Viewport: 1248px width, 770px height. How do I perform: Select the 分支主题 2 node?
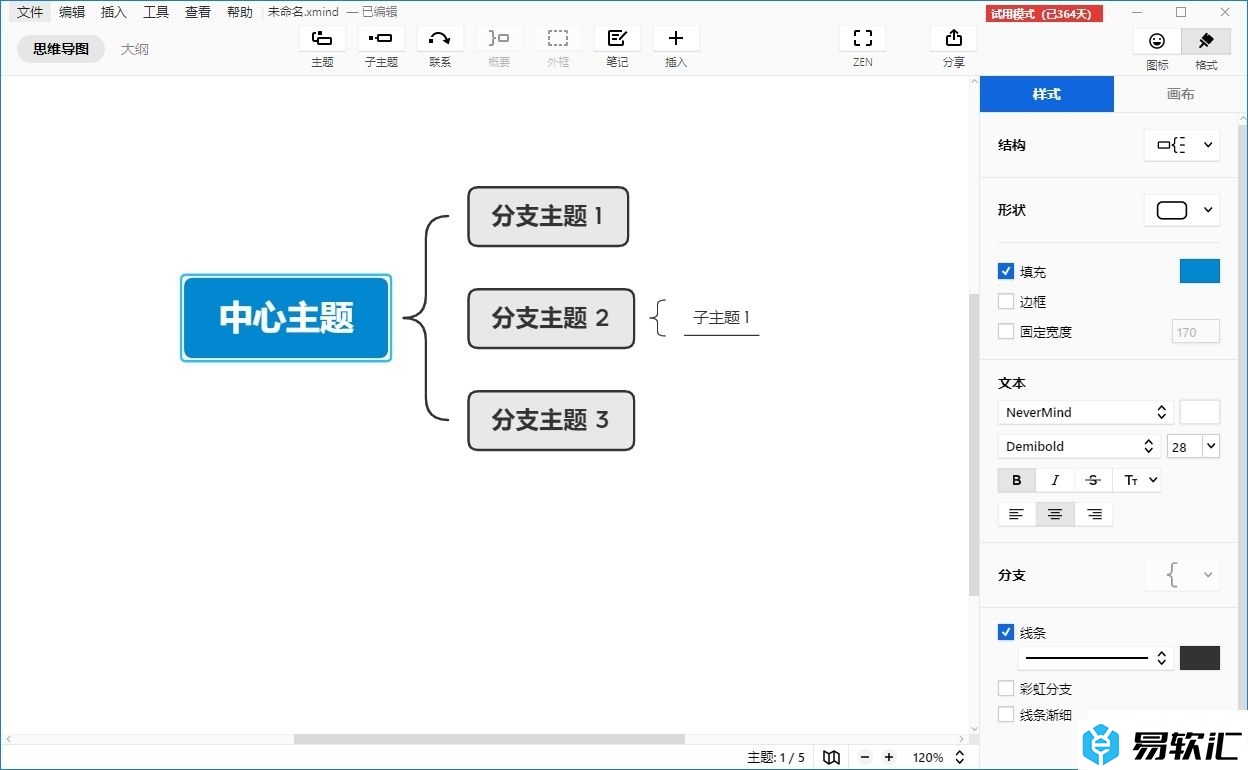[551, 318]
